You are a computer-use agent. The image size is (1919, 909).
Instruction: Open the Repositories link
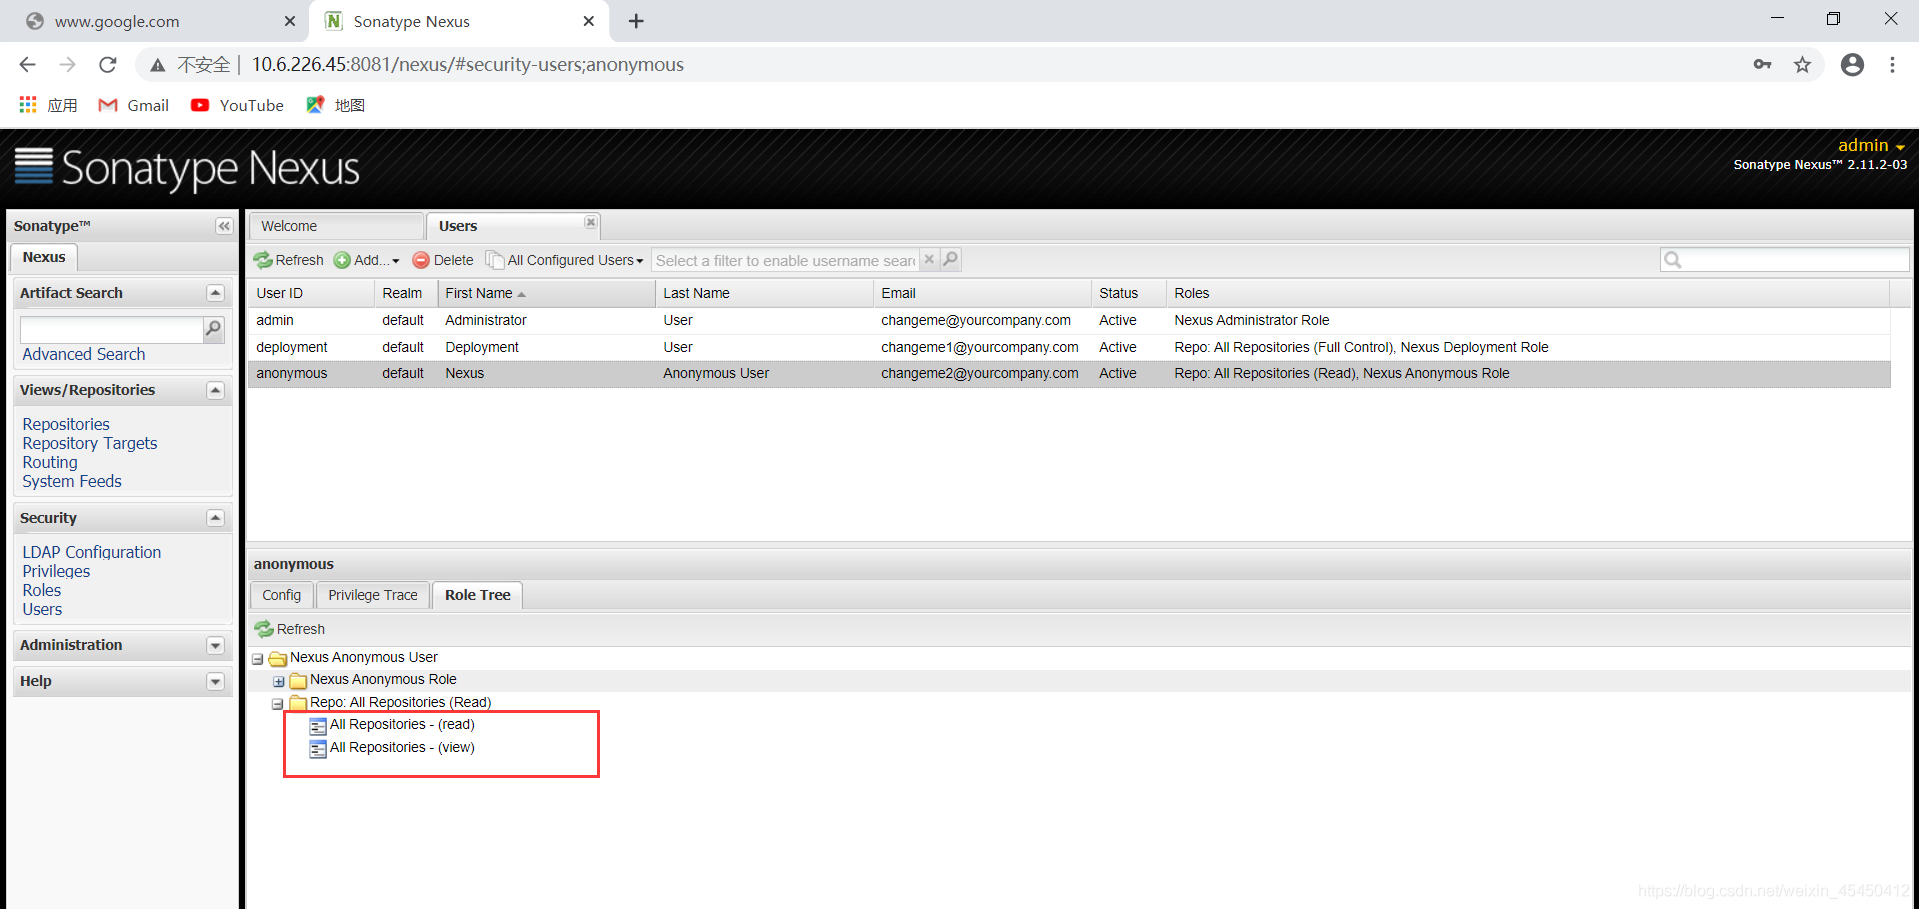point(66,424)
